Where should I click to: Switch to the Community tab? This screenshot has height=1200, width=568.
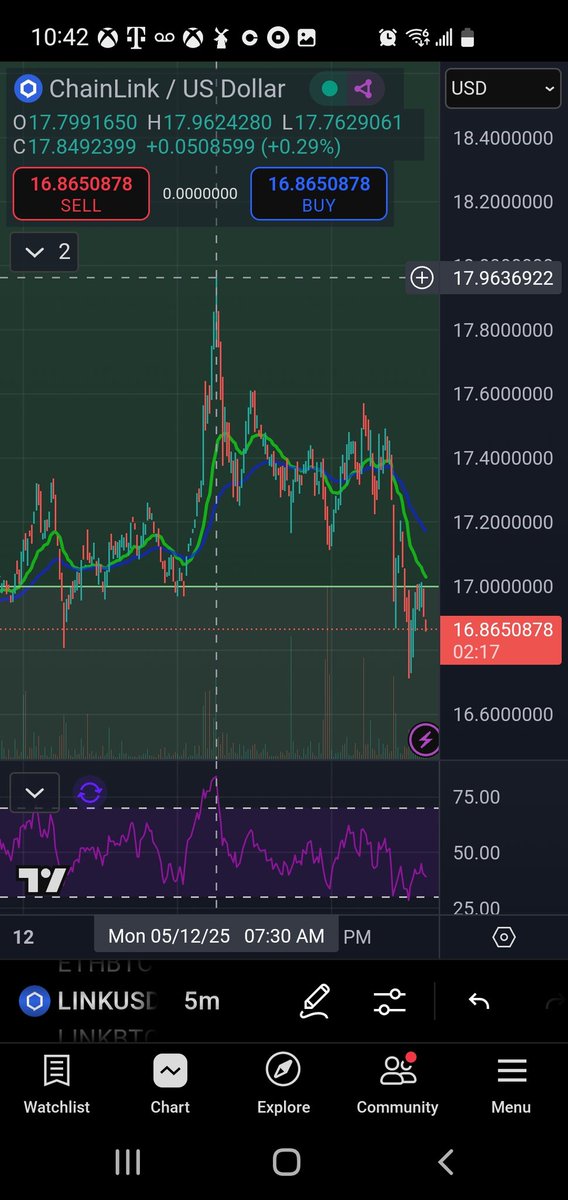[397, 1084]
